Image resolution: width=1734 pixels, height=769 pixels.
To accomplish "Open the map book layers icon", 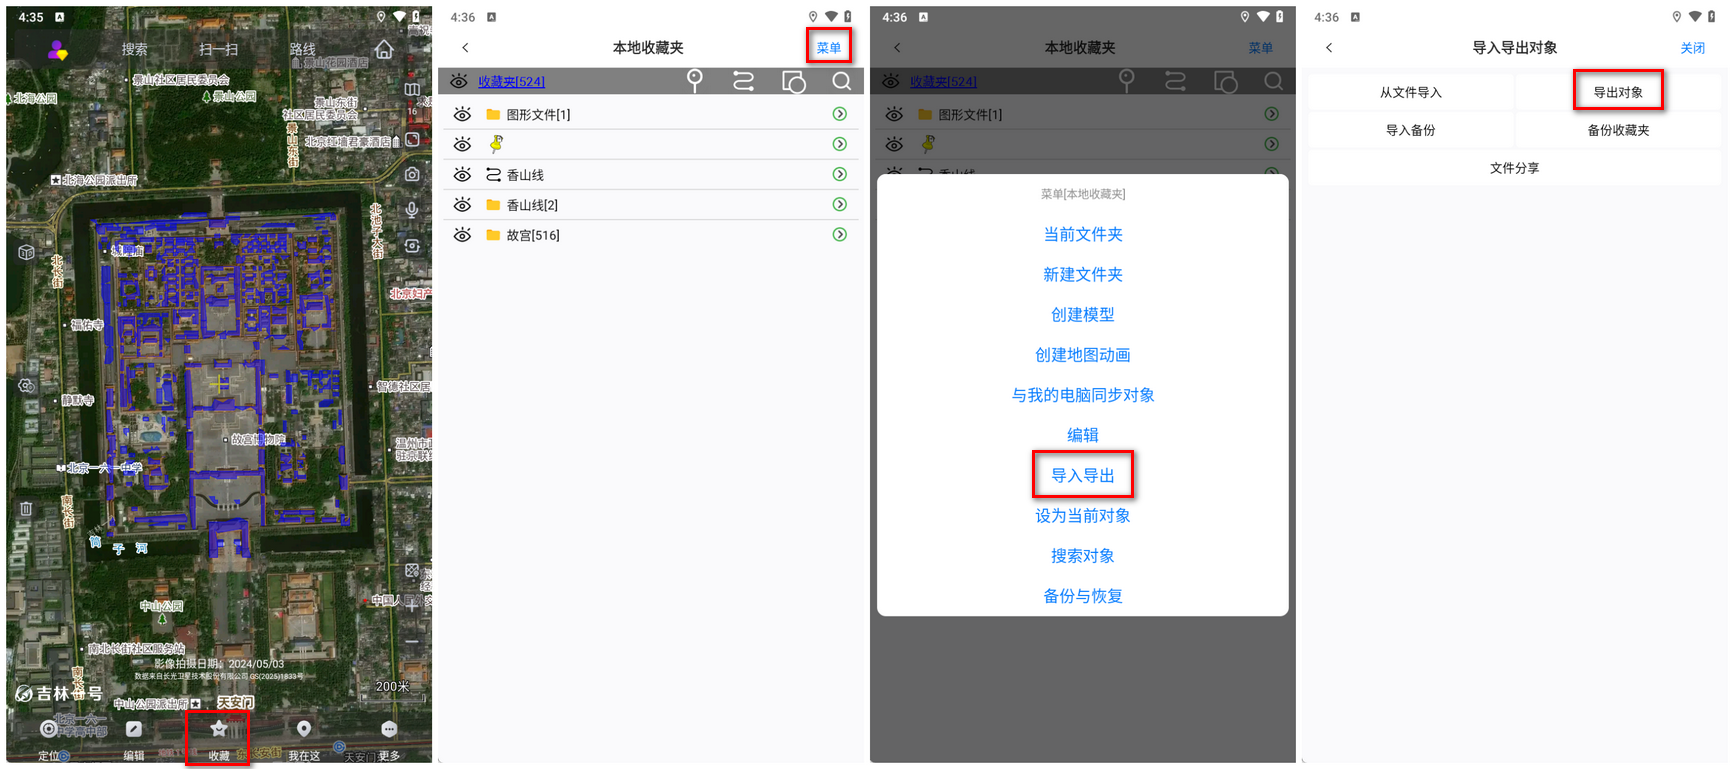I will [x=412, y=89].
